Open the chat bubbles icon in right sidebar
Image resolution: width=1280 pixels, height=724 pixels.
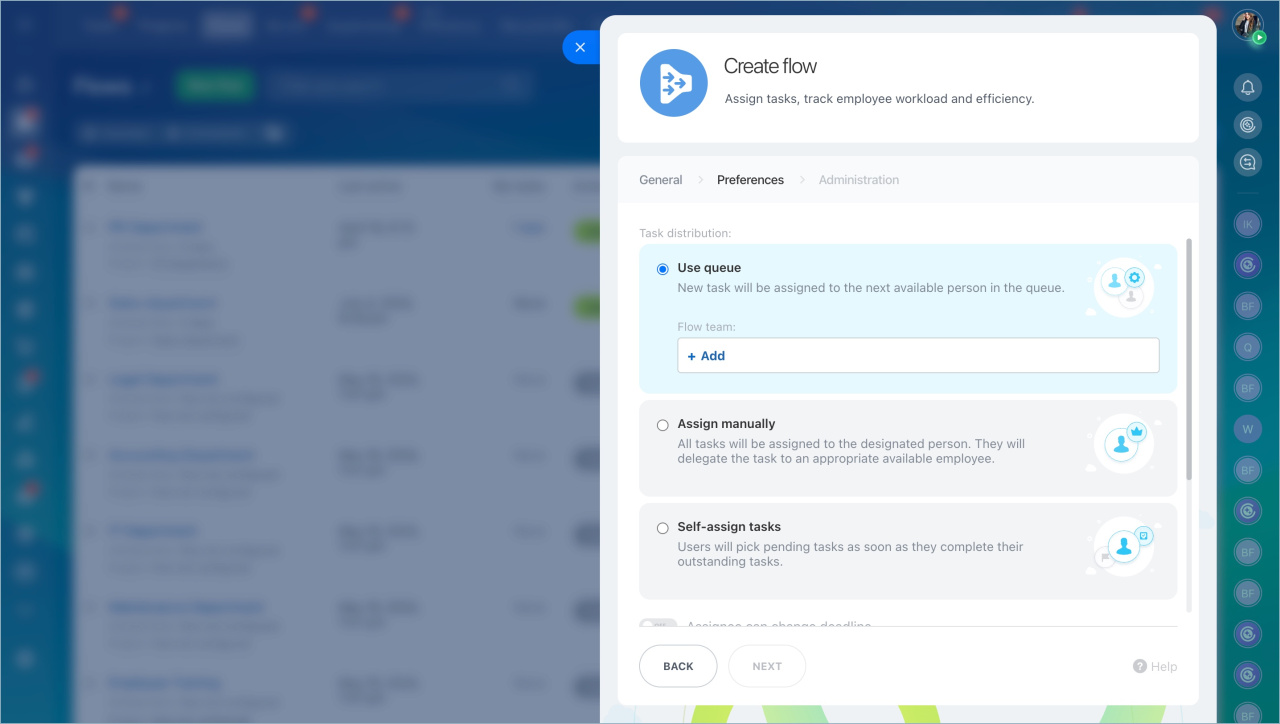(x=1247, y=162)
